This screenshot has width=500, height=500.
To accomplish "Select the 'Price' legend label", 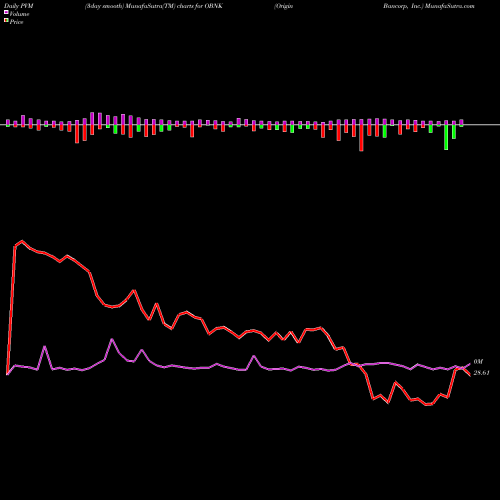I will 16,22.
